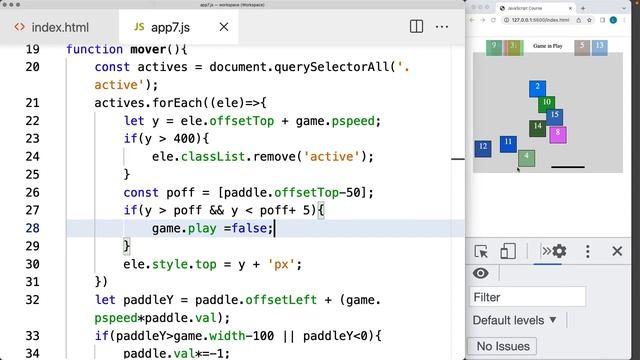Click the 'Game in Play' status text

coord(548,46)
